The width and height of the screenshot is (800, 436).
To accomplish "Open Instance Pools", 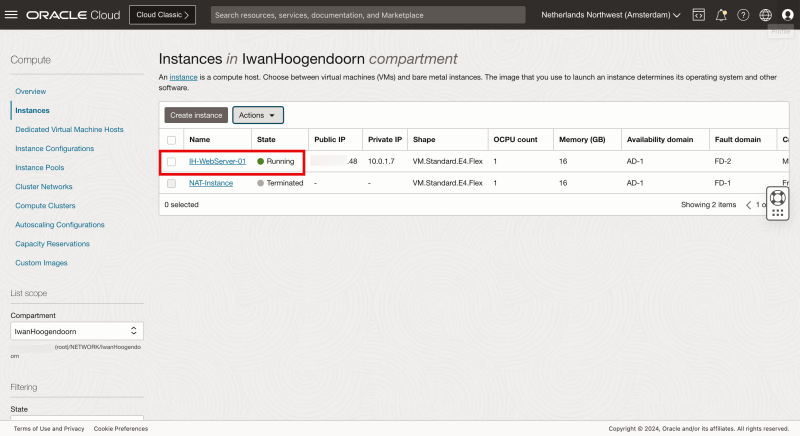I will point(40,167).
